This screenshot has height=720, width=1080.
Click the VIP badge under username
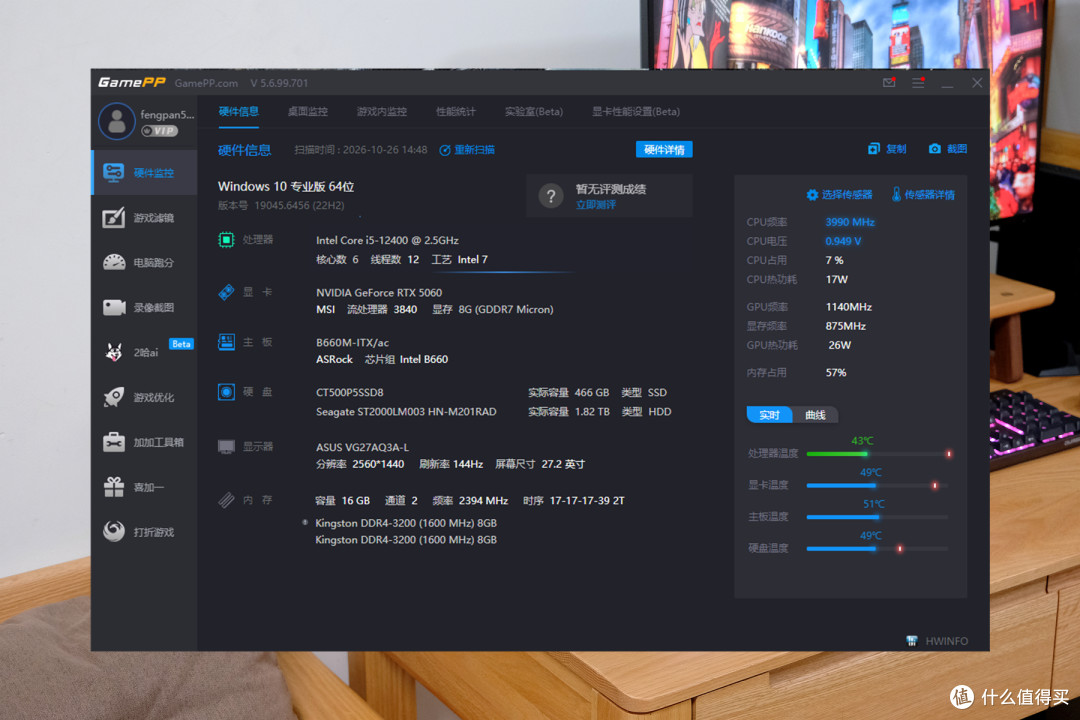pos(160,131)
